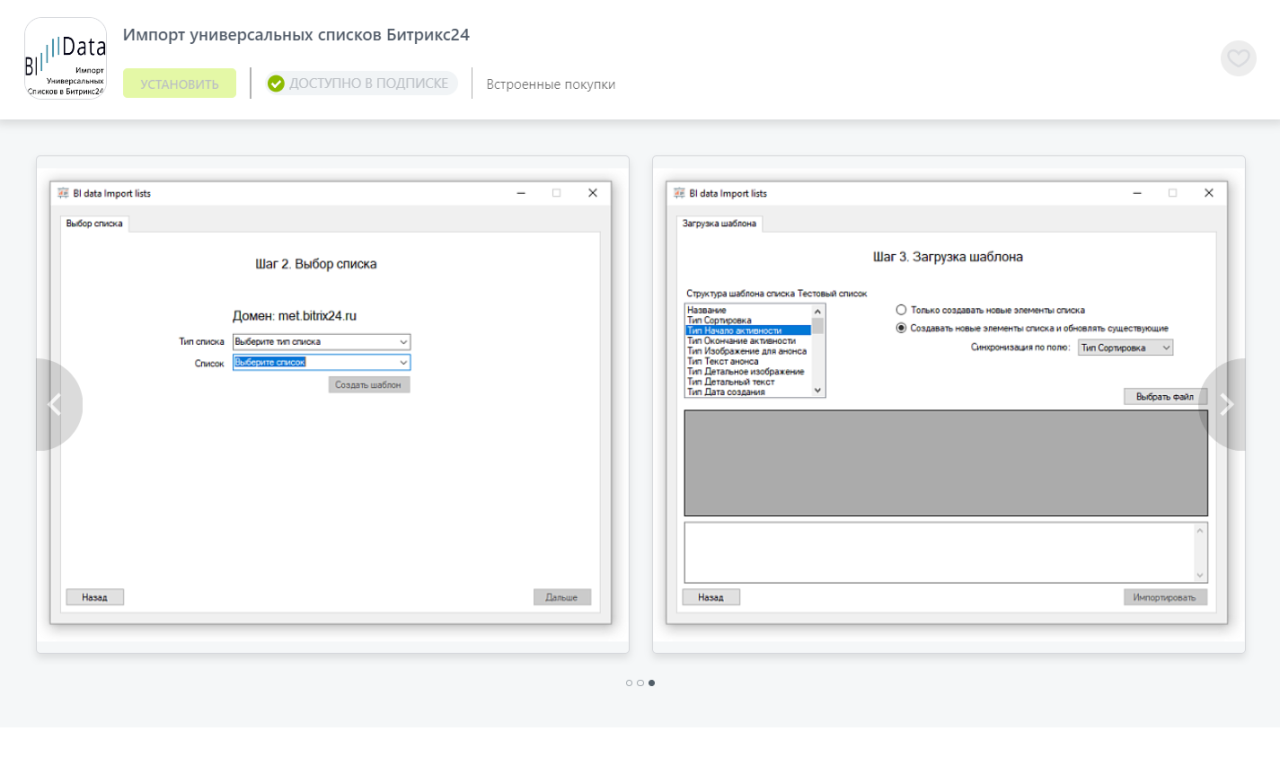
Task: Click the BI Data app logo
Action: tap(65, 58)
